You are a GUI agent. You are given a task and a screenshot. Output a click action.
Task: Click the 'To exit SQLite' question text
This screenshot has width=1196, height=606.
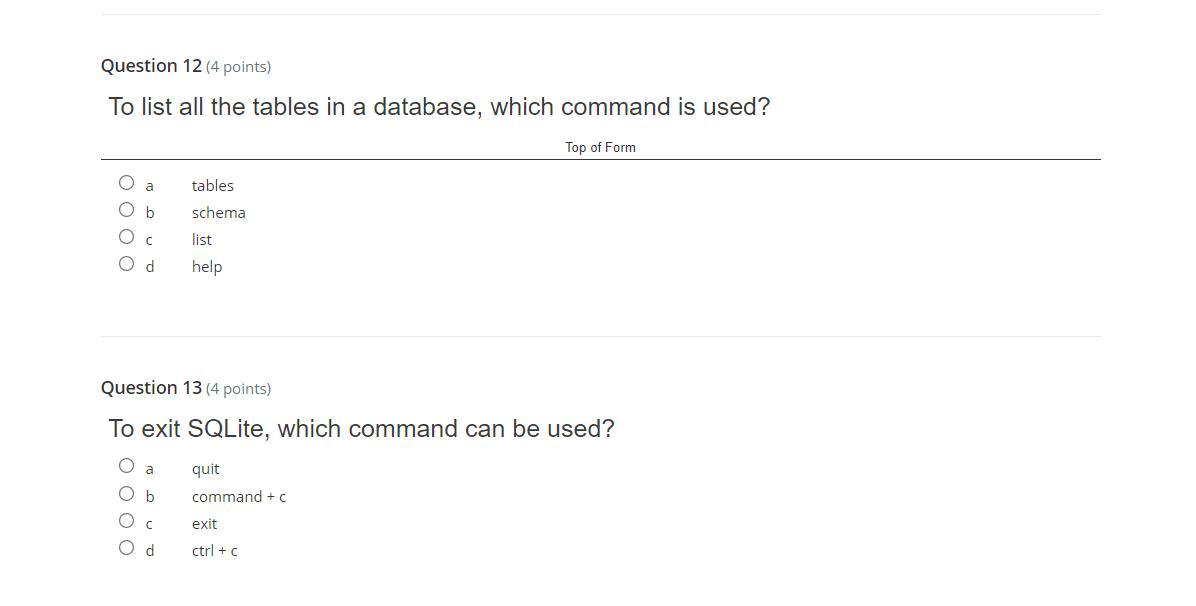(x=361, y=429)
